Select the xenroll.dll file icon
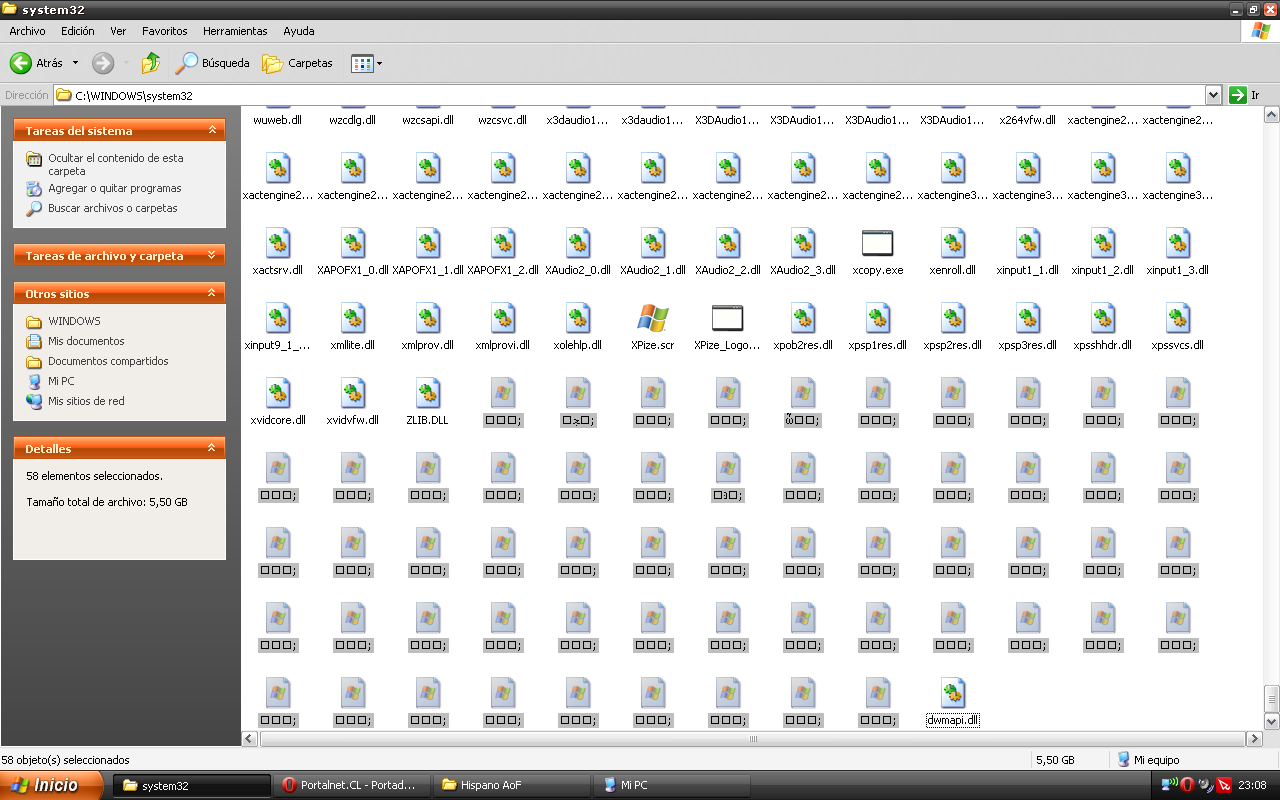 pos(952,243)
